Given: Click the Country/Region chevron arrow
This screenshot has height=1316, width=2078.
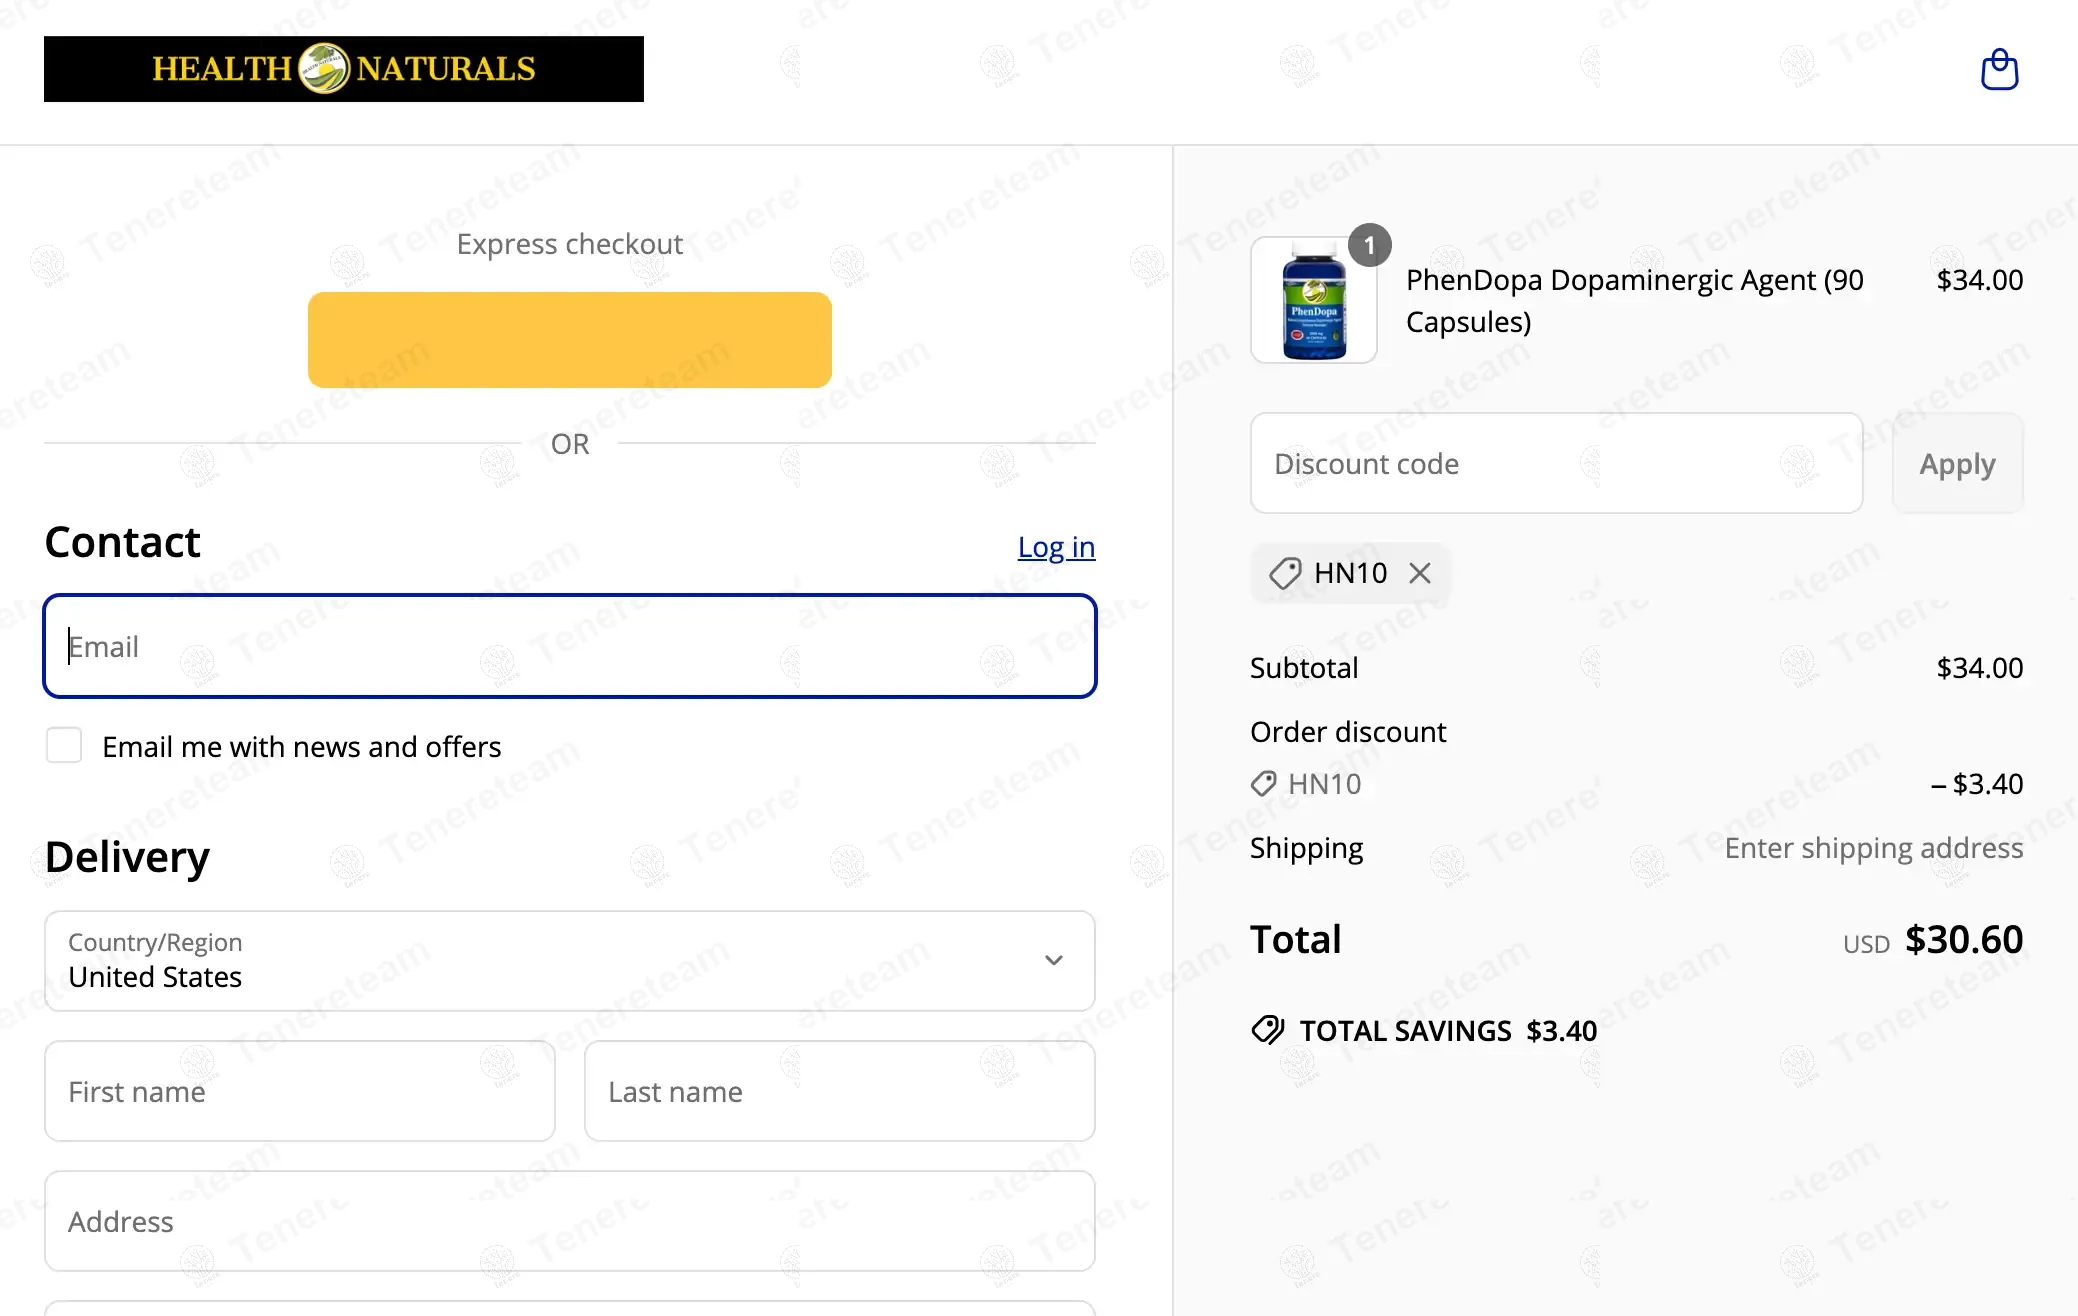Looking at the screenshot, I should pos(1053,960).
